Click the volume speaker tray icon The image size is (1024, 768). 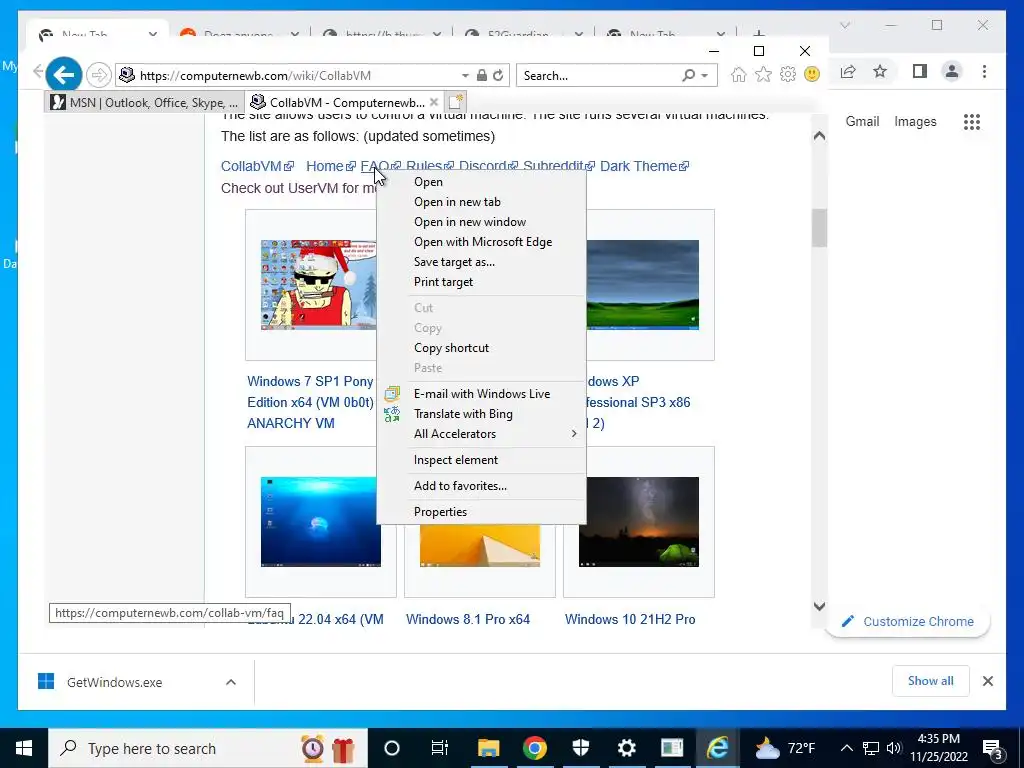coord(894,748)
